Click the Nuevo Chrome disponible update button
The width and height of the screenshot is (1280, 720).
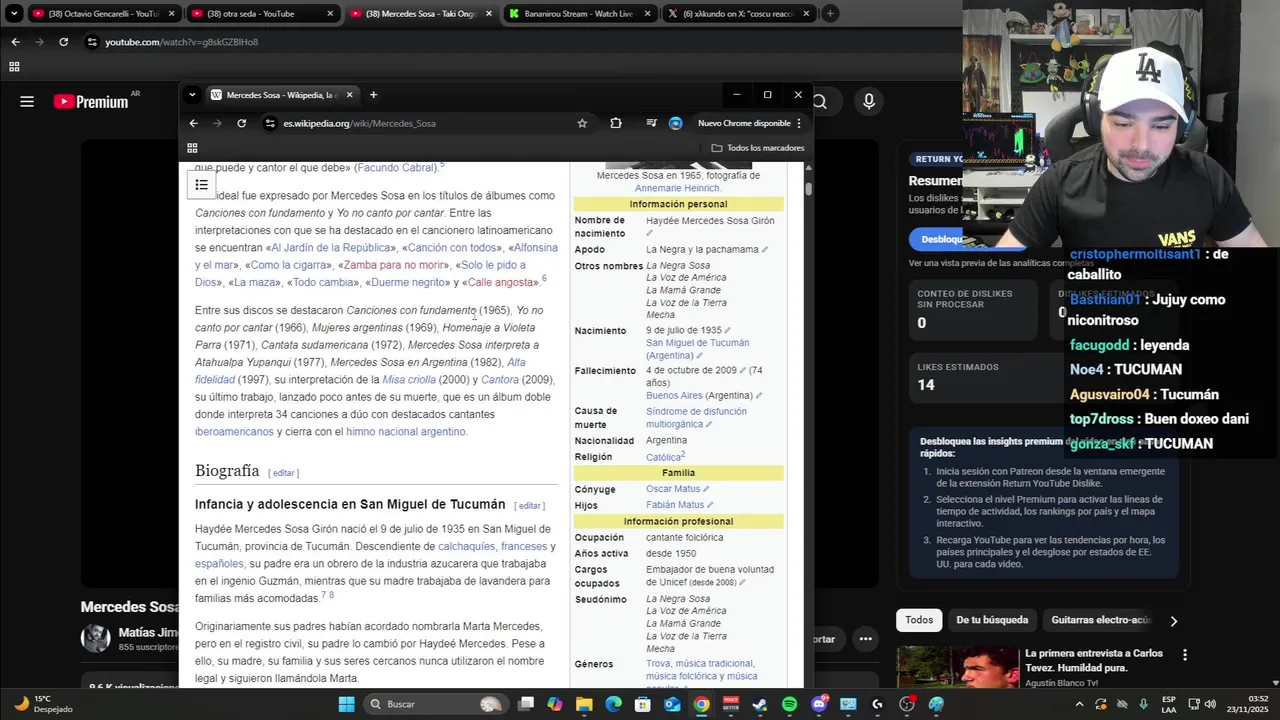pyautogui.click(x=744, y=123)
